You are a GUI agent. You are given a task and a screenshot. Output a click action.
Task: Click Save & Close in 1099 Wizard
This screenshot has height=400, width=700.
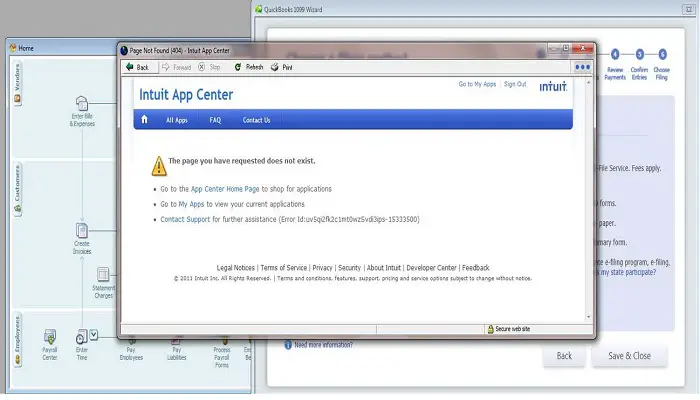pyautogui.click(x=629, y=356)
